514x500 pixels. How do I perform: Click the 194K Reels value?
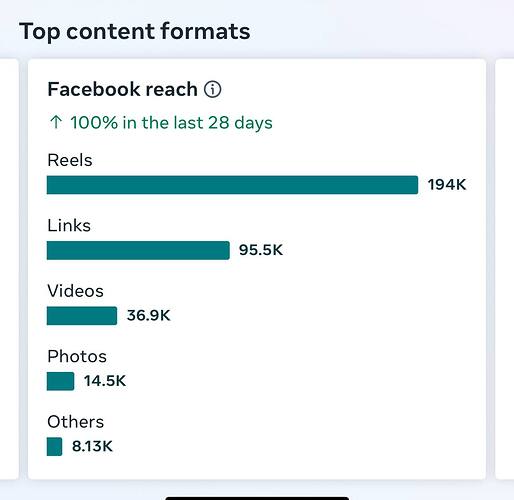(x=447, y=185)
